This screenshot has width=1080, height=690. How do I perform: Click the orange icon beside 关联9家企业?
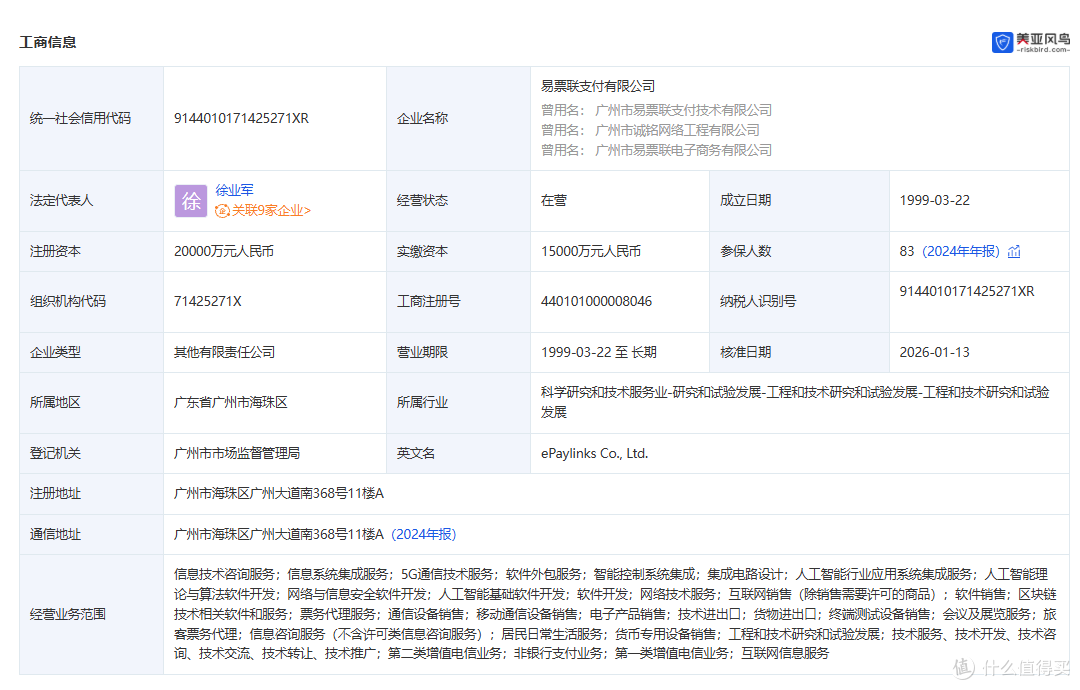(x=222, y=211)
